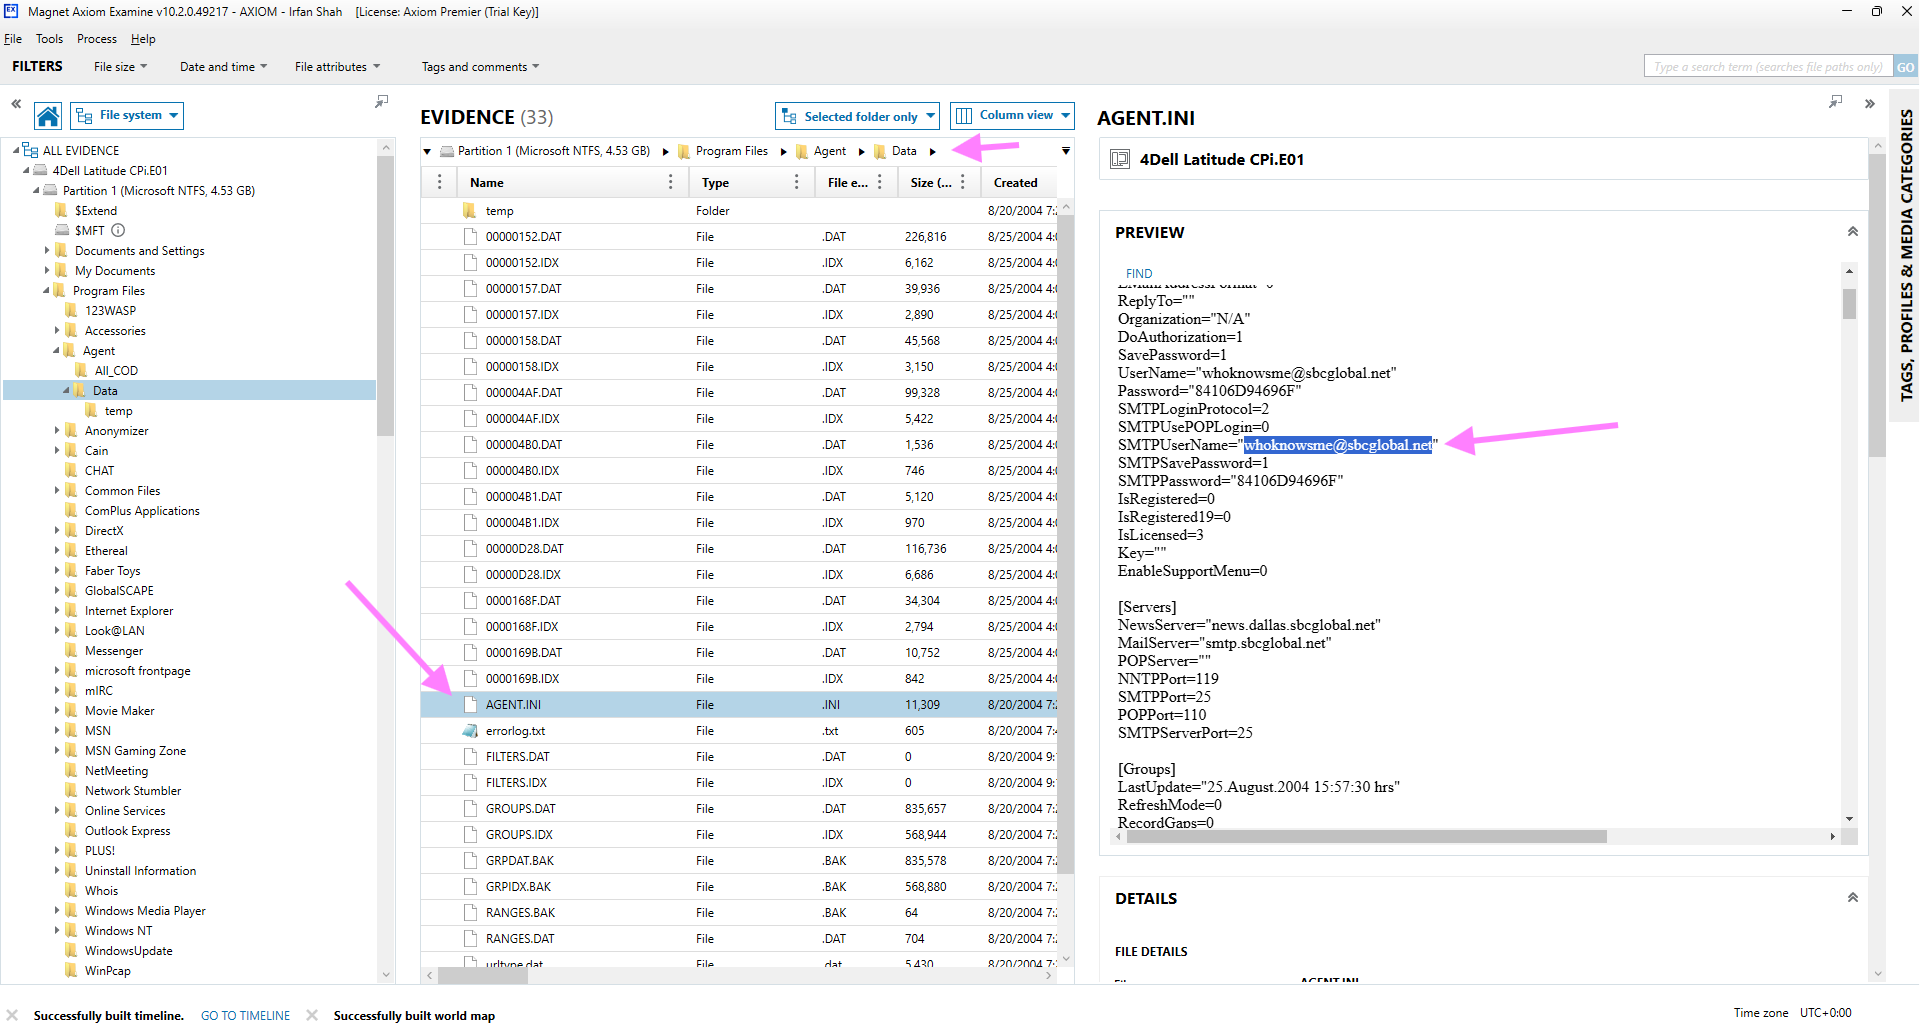Expand the breadcrumb path dropdown arrow
This screenshot has height=1030, width=1920.
click(1066, 151)
